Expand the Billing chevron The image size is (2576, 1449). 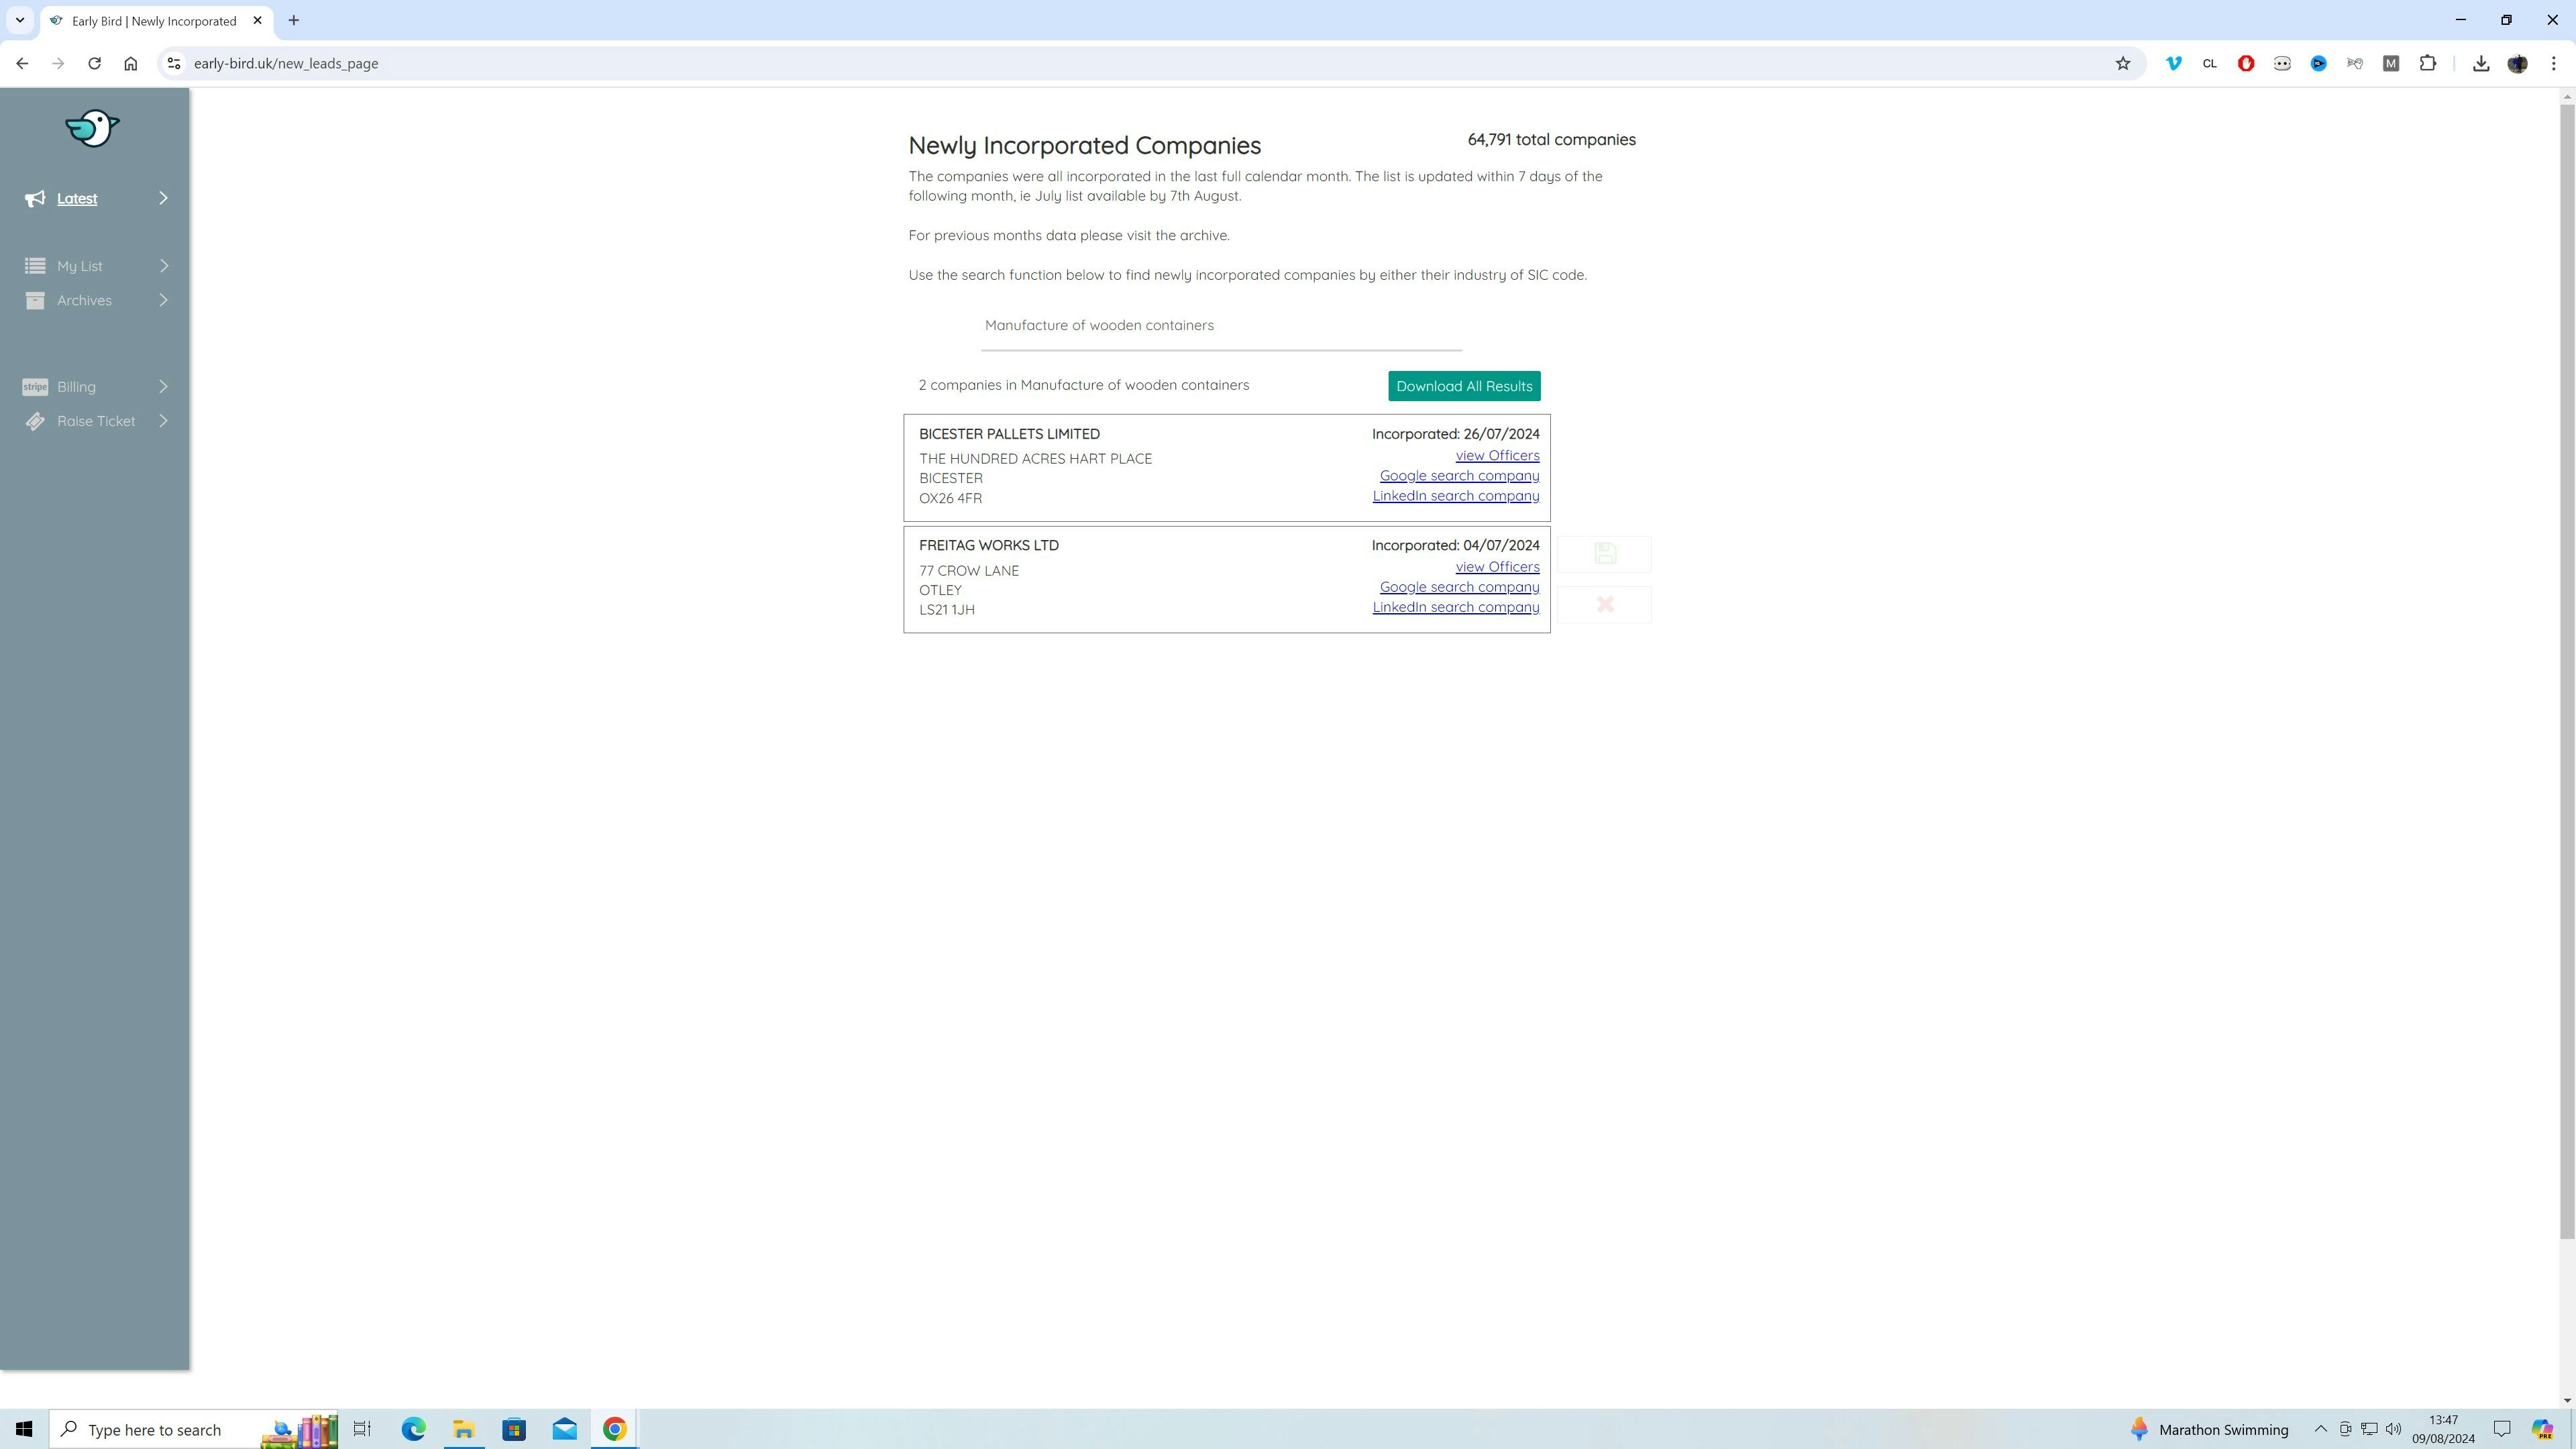164,387
